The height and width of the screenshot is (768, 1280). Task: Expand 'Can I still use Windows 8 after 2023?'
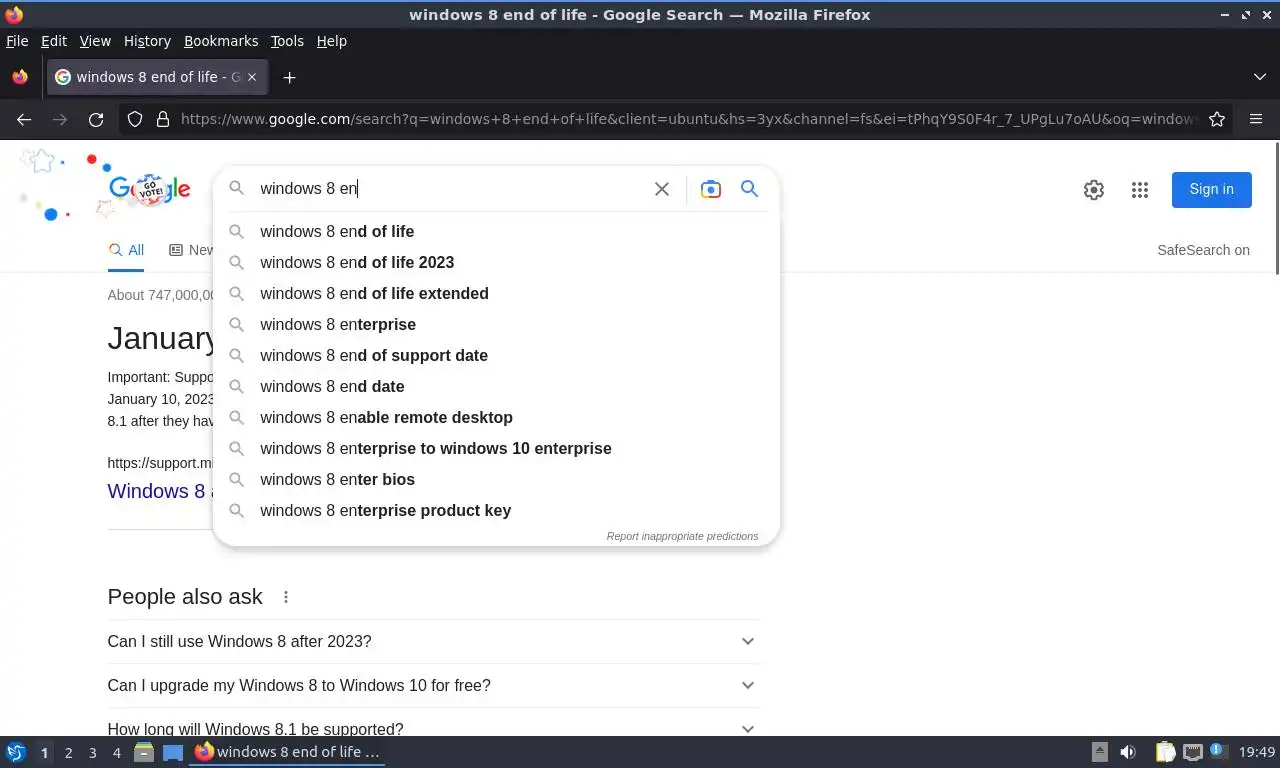(433, 642)
